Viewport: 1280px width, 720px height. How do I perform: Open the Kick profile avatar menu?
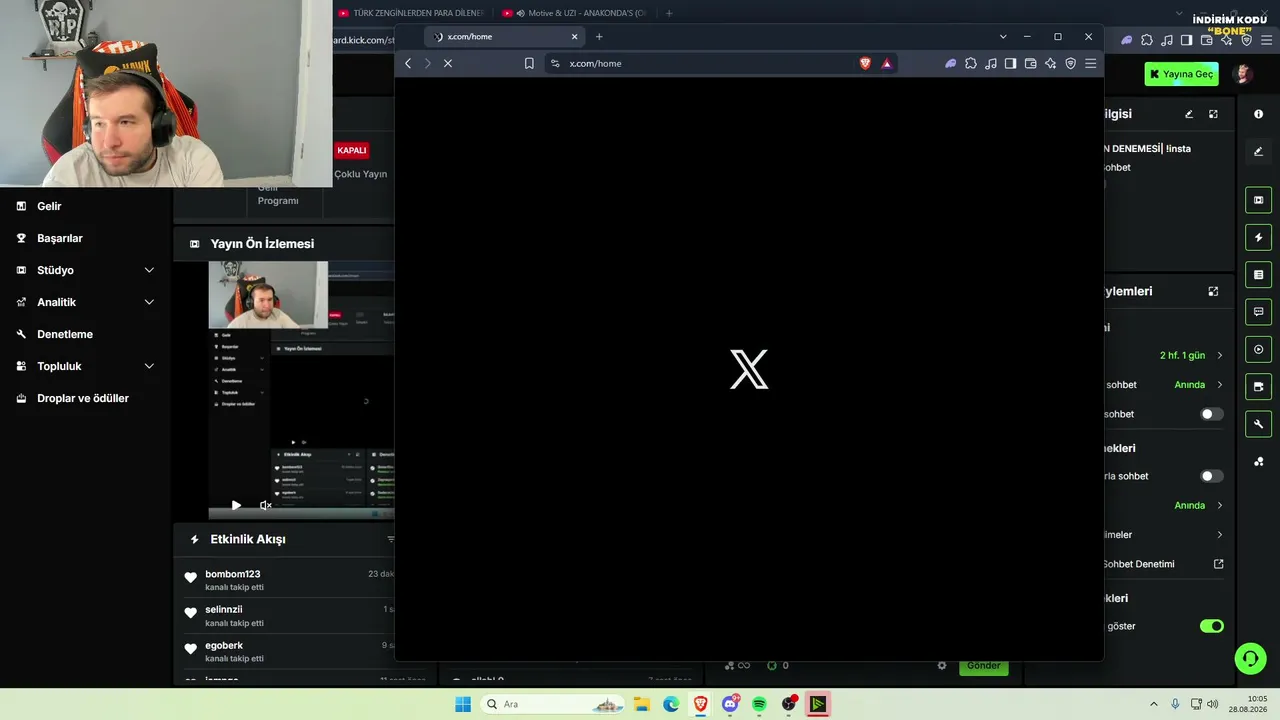click(1244, 74)
